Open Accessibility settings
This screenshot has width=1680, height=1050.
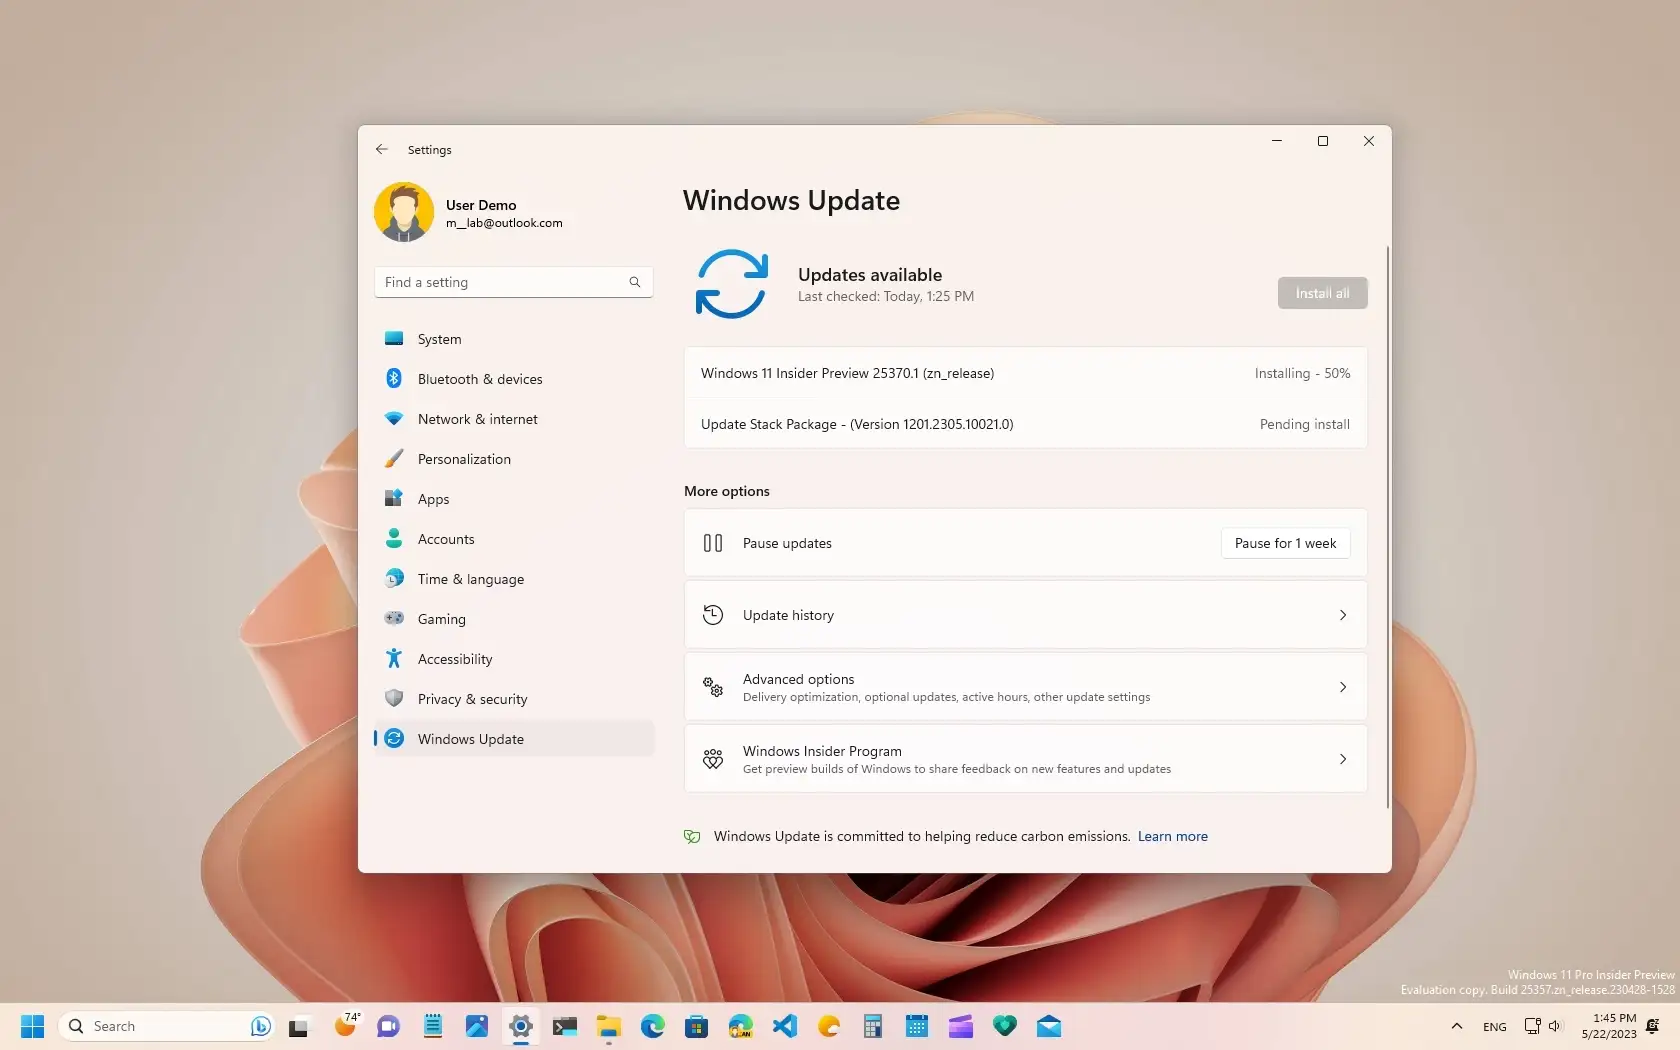(x=454, y=659)
